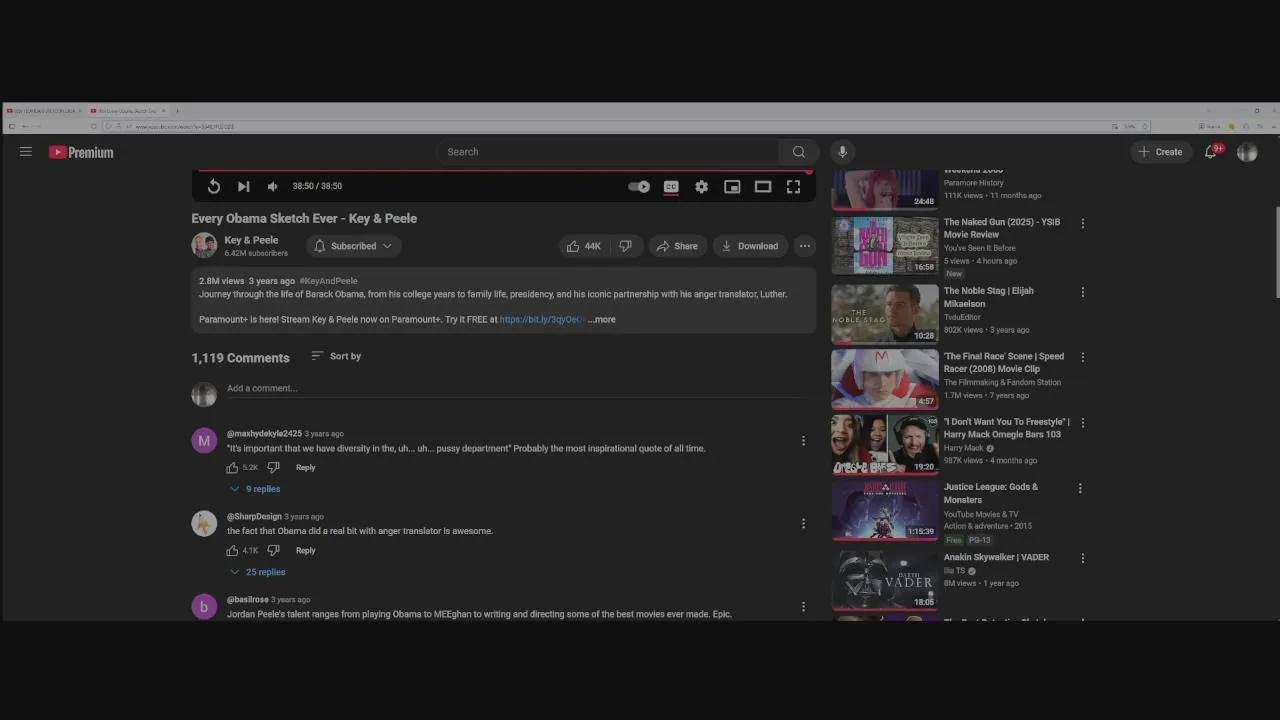Open Harry Mack Omegle Bars 103 thumbnail

click(x=885, y=444)
